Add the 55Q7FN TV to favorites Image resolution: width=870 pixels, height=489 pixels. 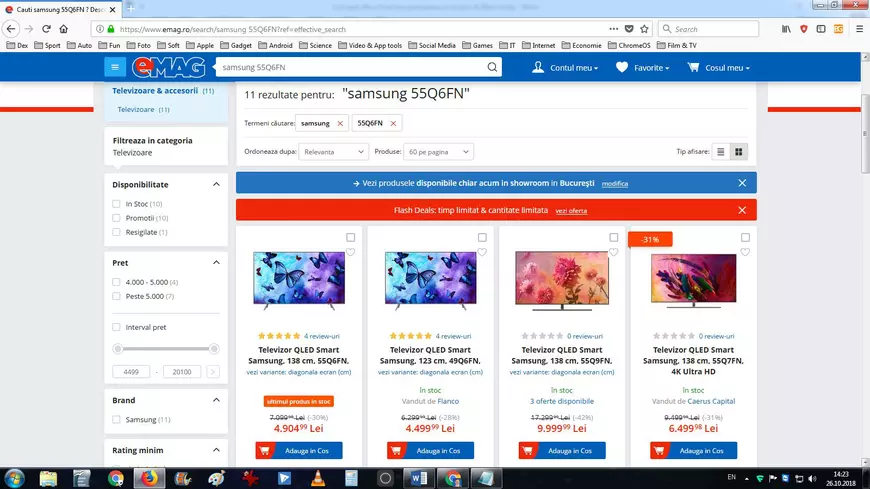tap(745, 252)
